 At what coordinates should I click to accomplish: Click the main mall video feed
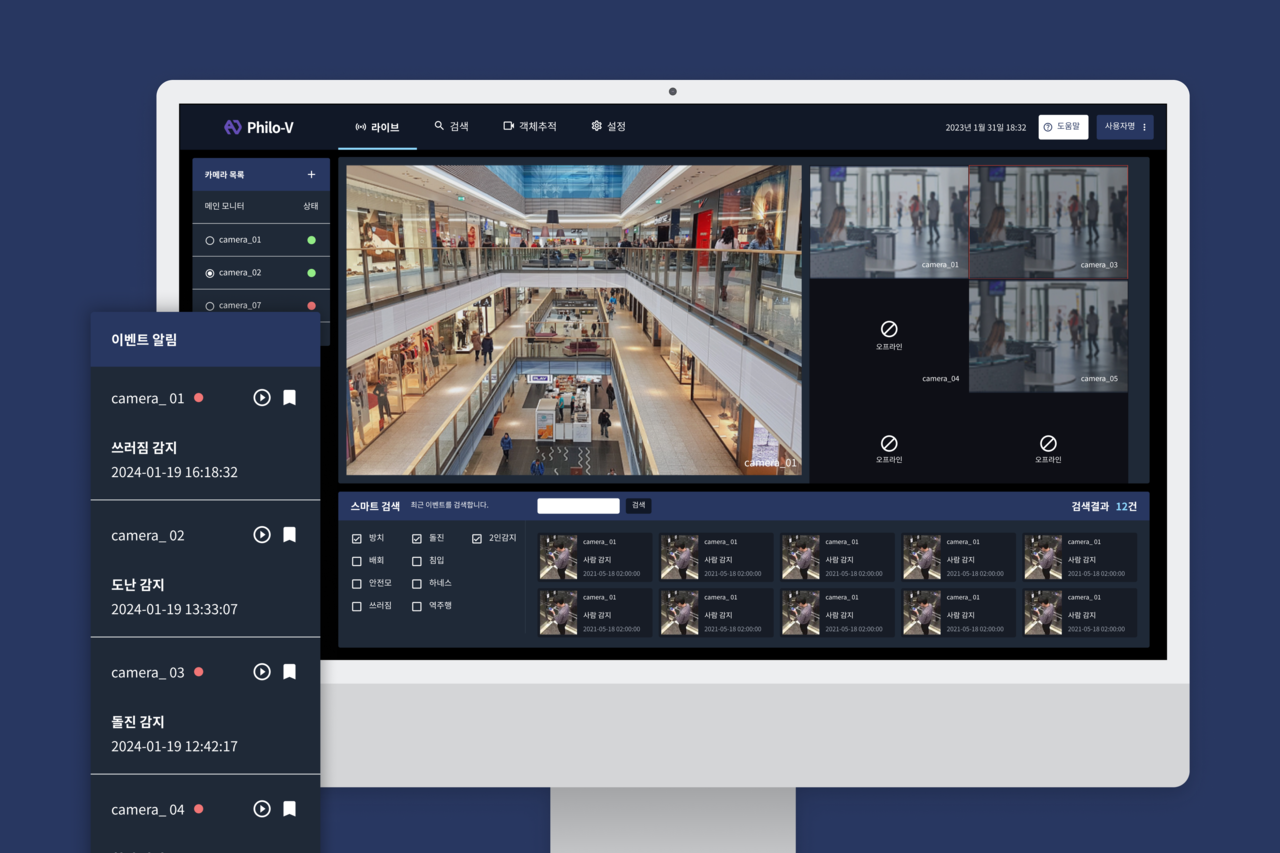click(x=574, y=320)
